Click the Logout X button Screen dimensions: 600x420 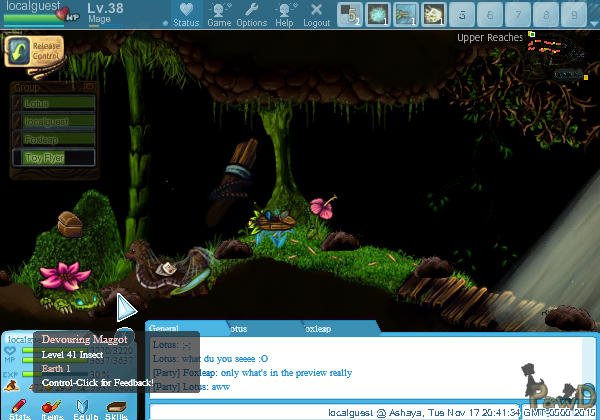coord(316,15)
